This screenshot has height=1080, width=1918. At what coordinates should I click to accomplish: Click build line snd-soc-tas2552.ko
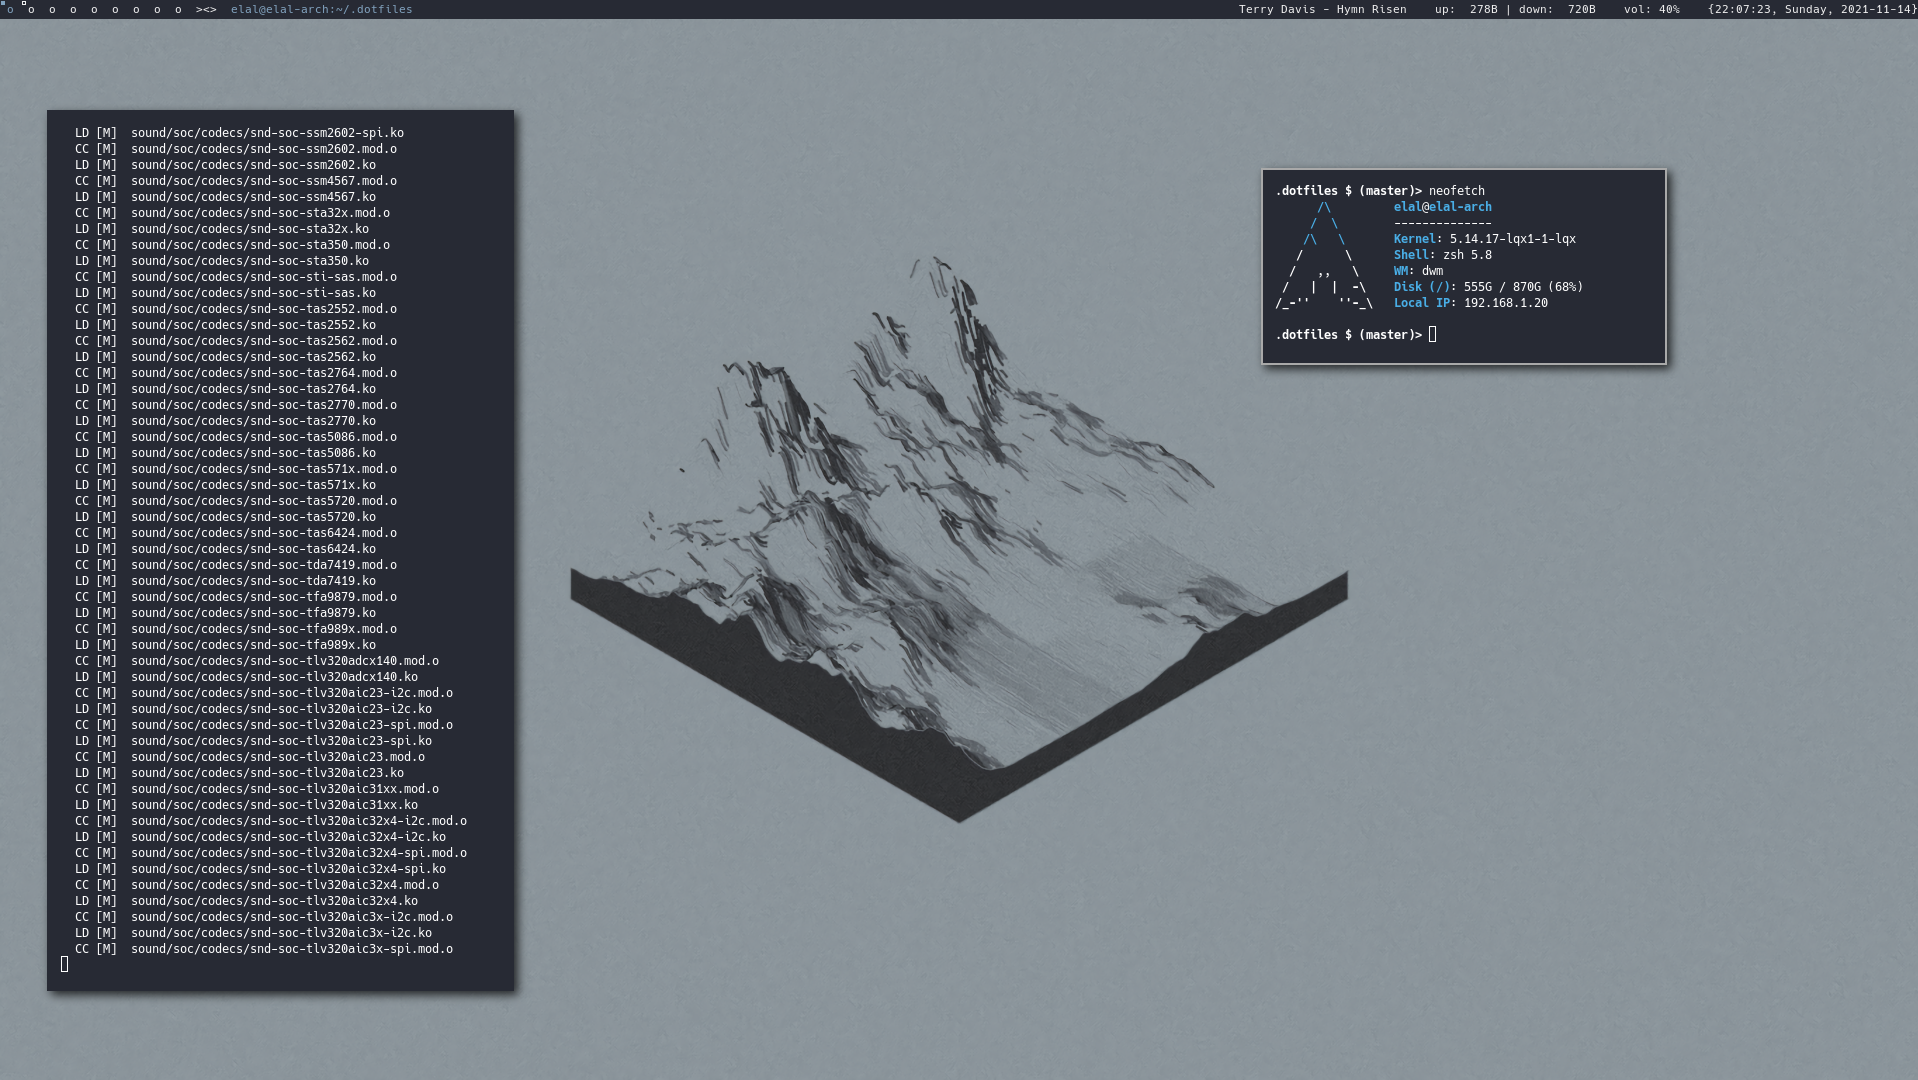225,325
